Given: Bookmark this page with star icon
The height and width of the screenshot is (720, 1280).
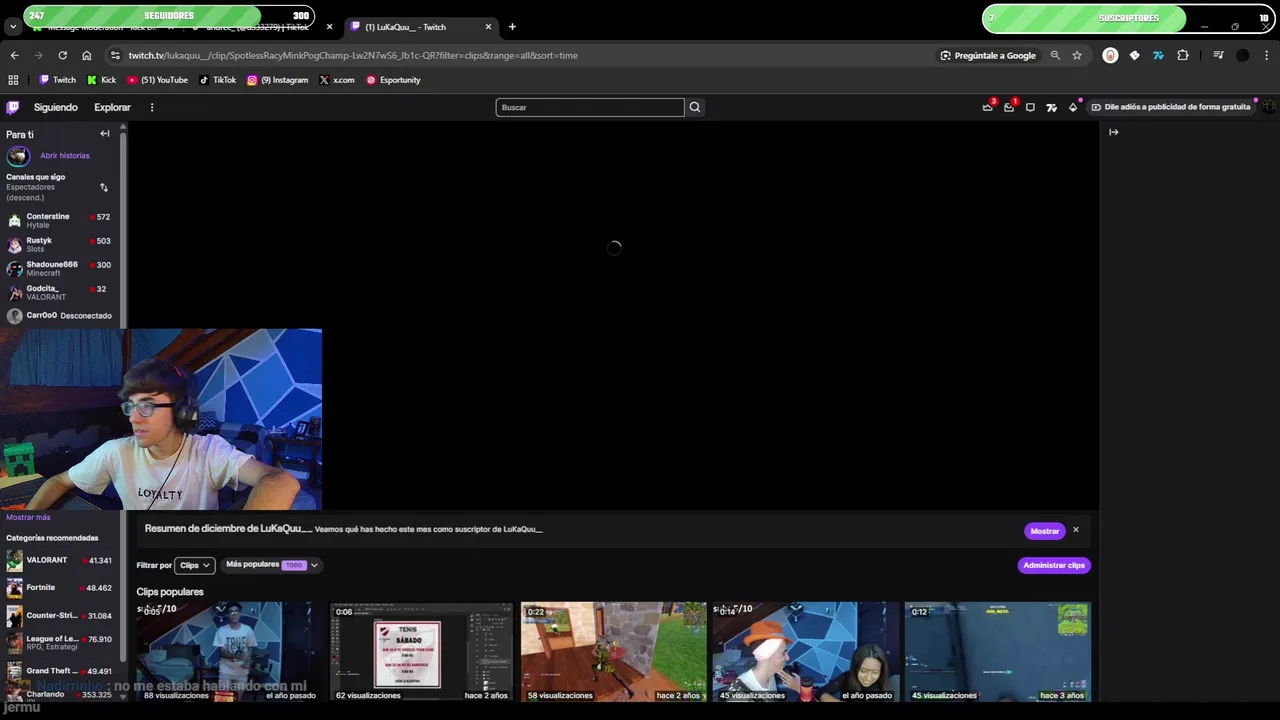Looking at the screenshot, I should tap(1077, 55).
